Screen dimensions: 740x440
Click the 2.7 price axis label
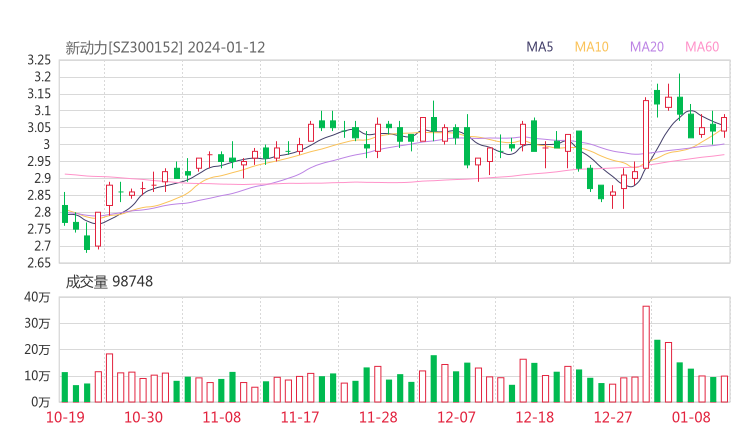pos(42,246)
